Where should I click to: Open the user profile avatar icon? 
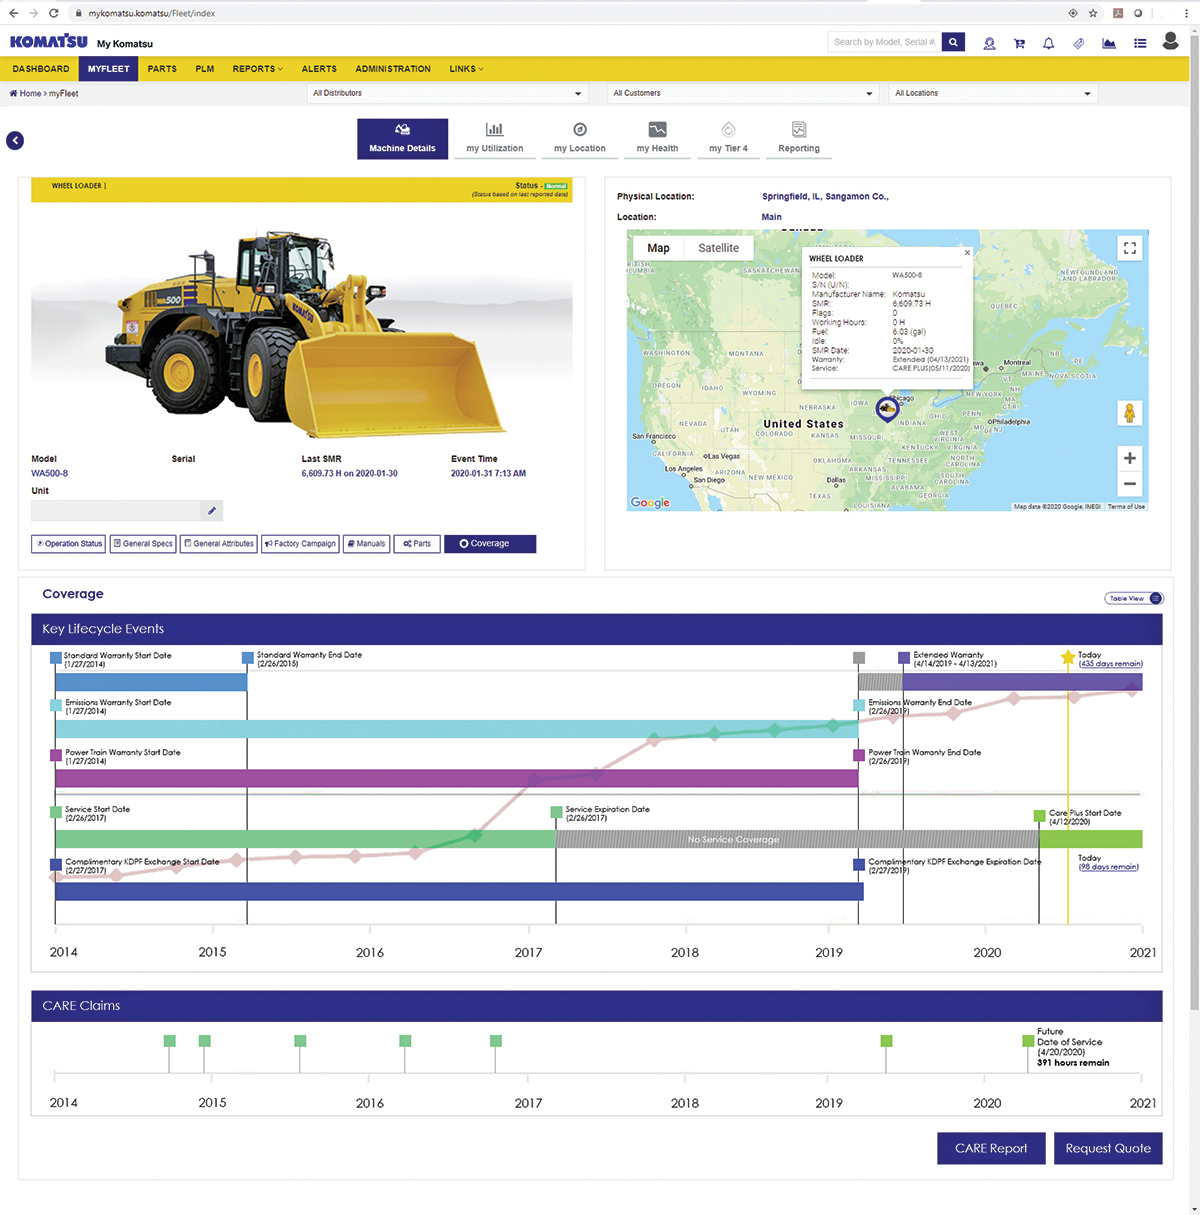click(1169, 43)
